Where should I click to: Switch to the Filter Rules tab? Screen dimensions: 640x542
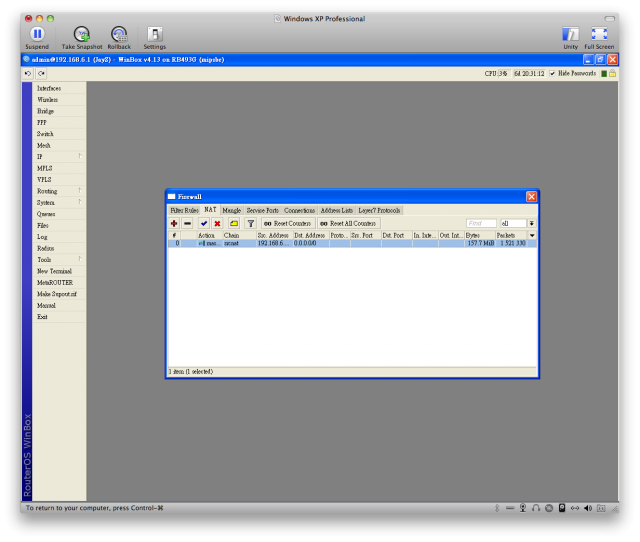(x=184, y=210)
